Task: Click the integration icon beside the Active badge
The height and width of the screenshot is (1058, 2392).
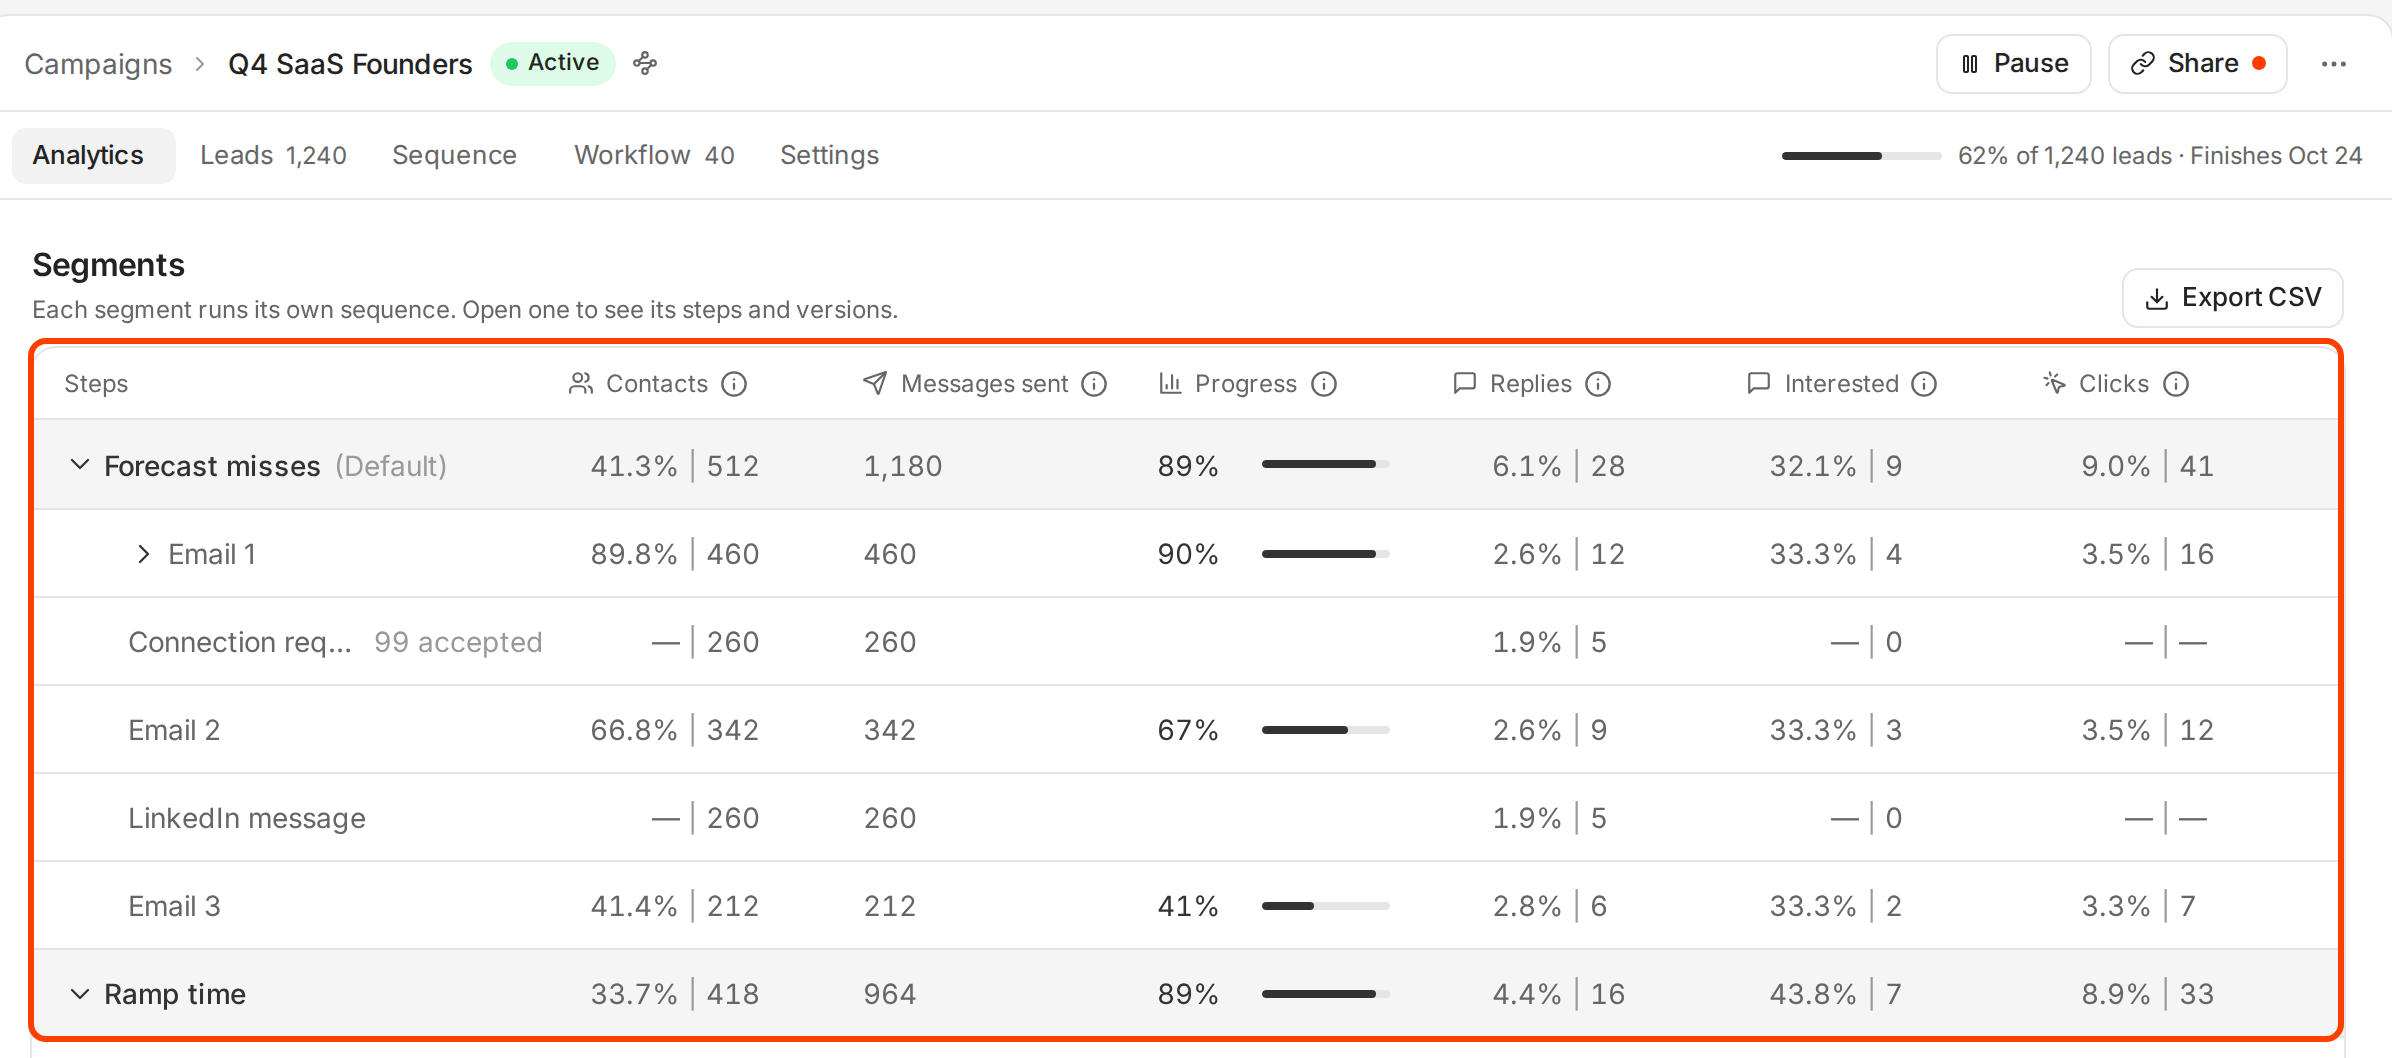Action: (645, 64)
